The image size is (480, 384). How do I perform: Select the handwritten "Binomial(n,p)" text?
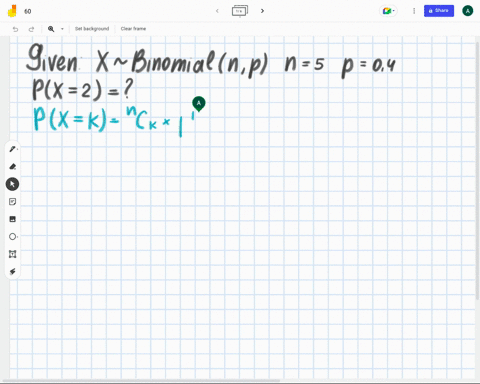coord(199,62)
